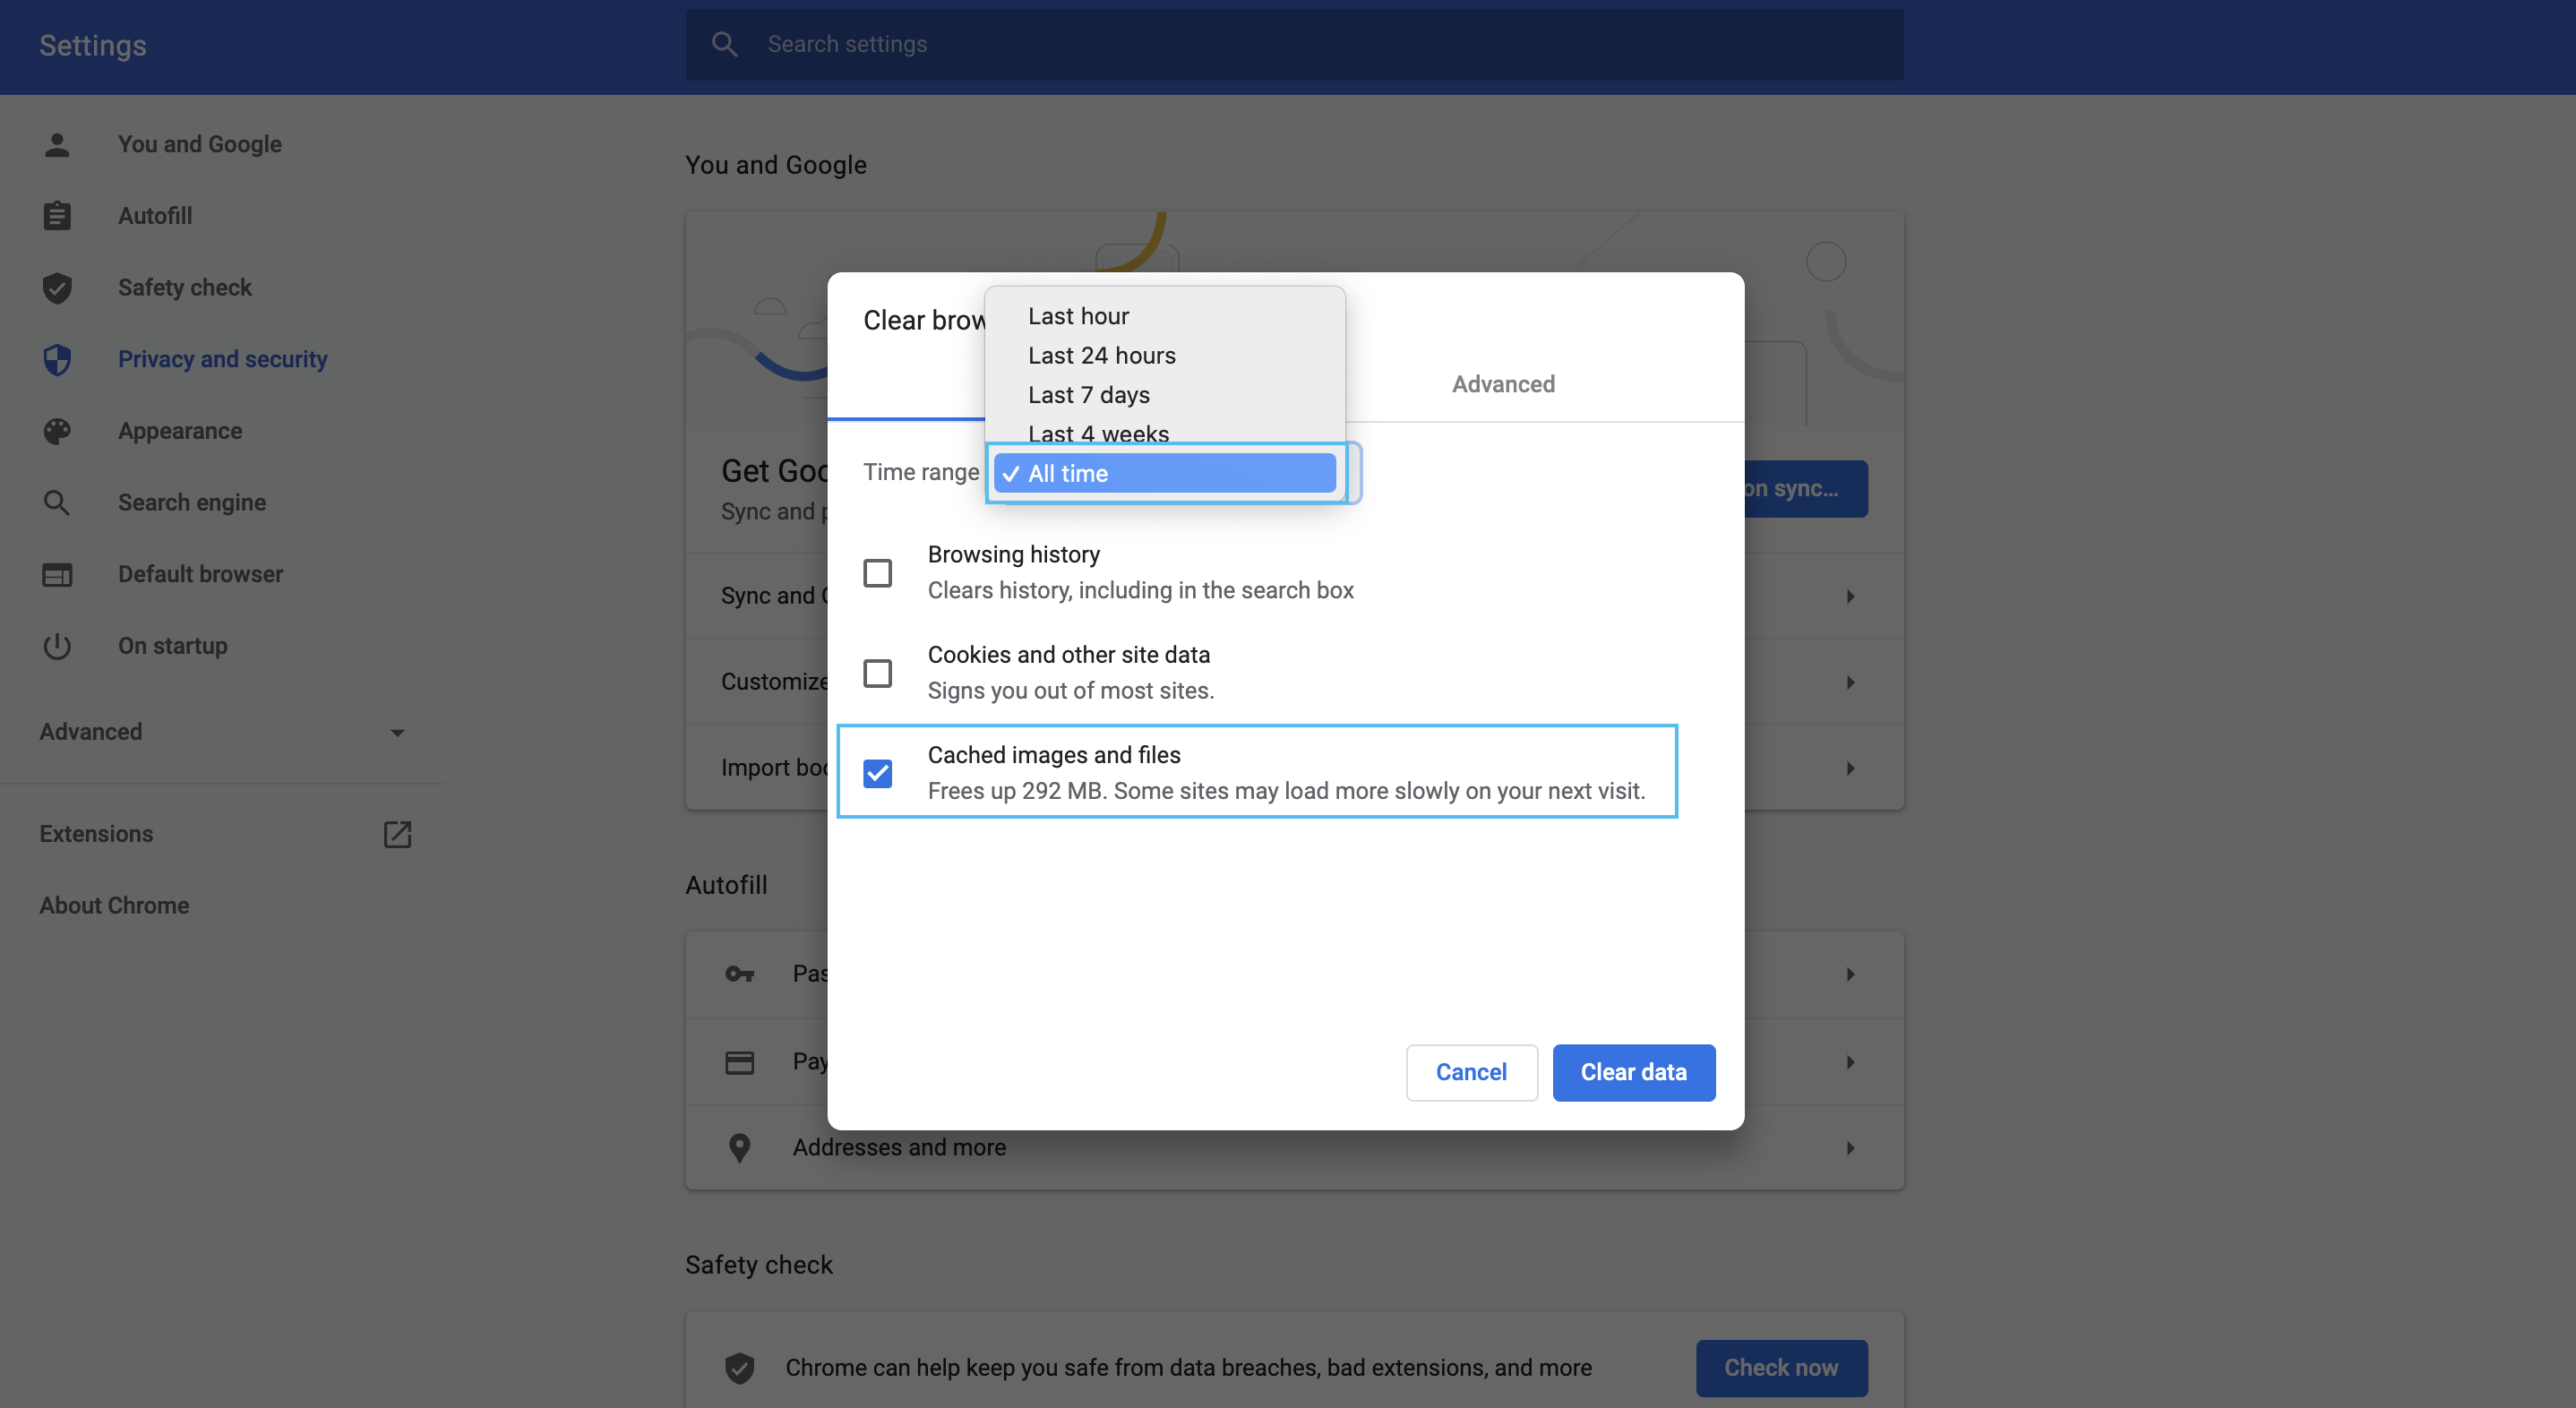Click the Default browser window icon
The width and height of the screenshot is (2576, 1408).
57,575
